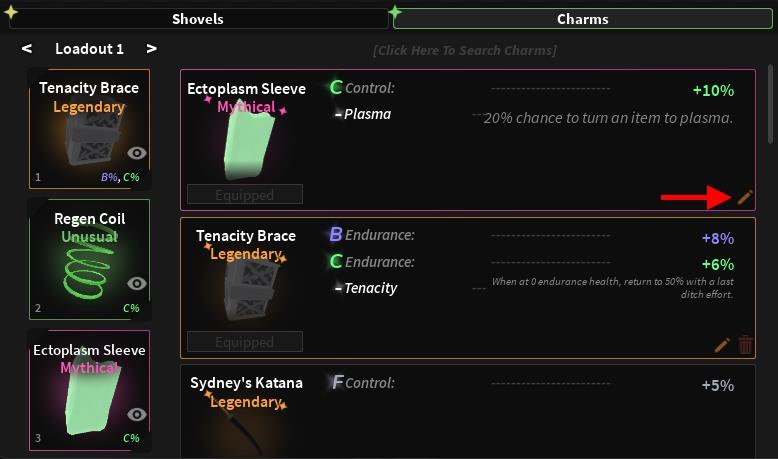Click the pencil edit icon on Ectoplasm Sleeve
Viewport: 778px width, 459px height.
(x=744, y=197)
